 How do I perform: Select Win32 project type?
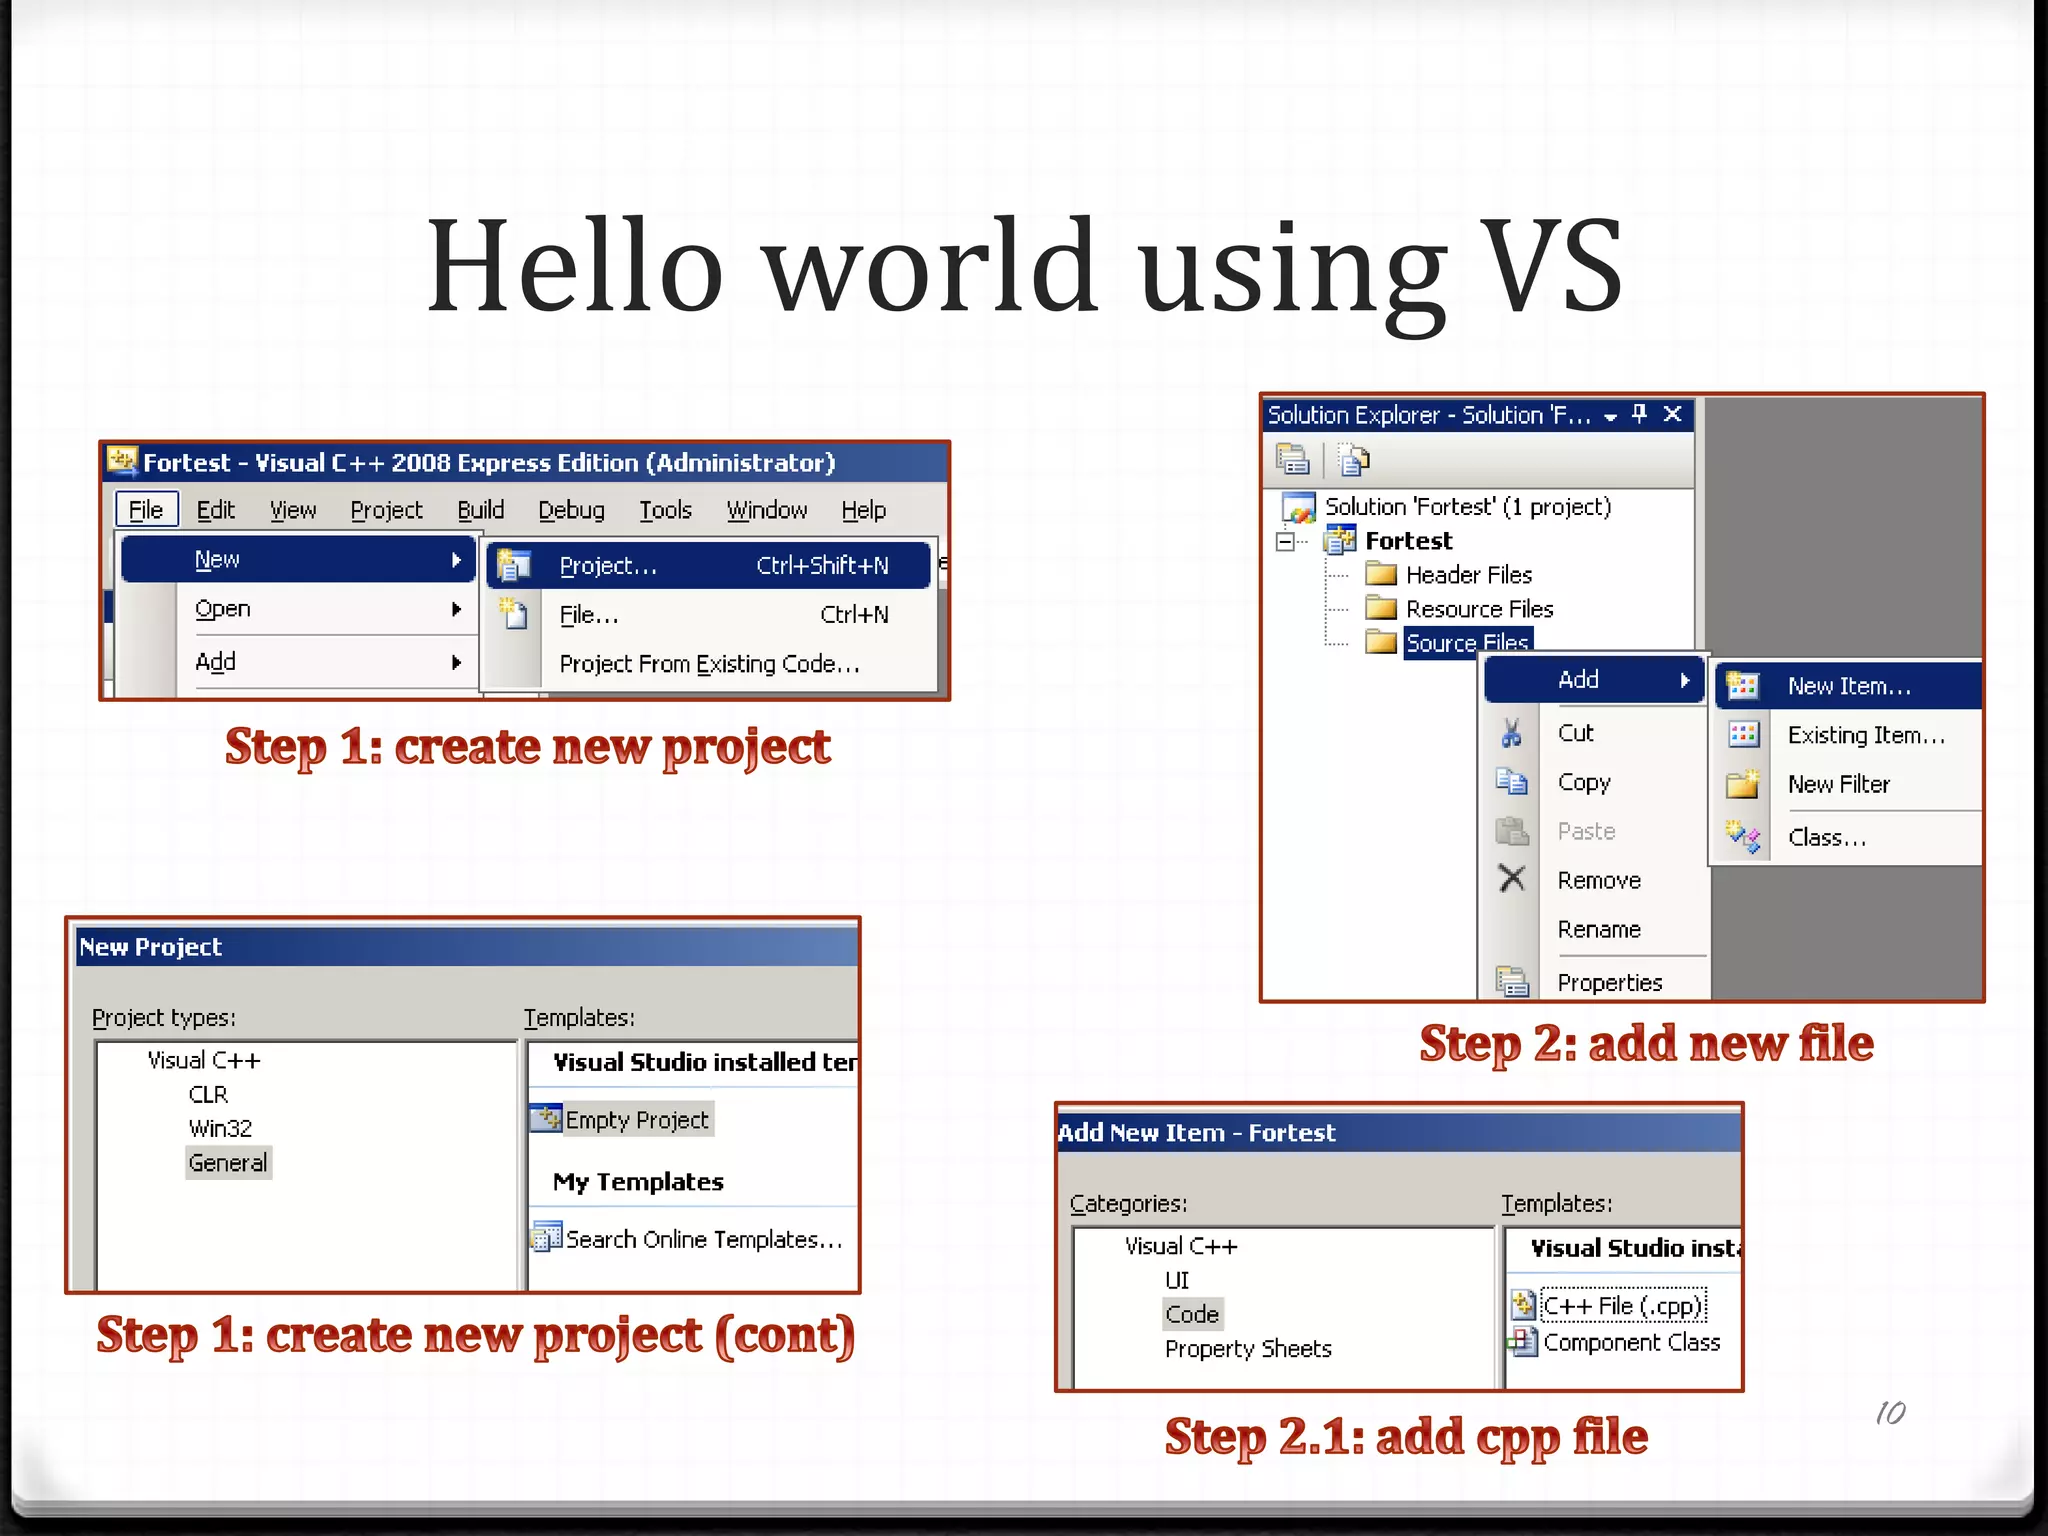point(220,1129)
